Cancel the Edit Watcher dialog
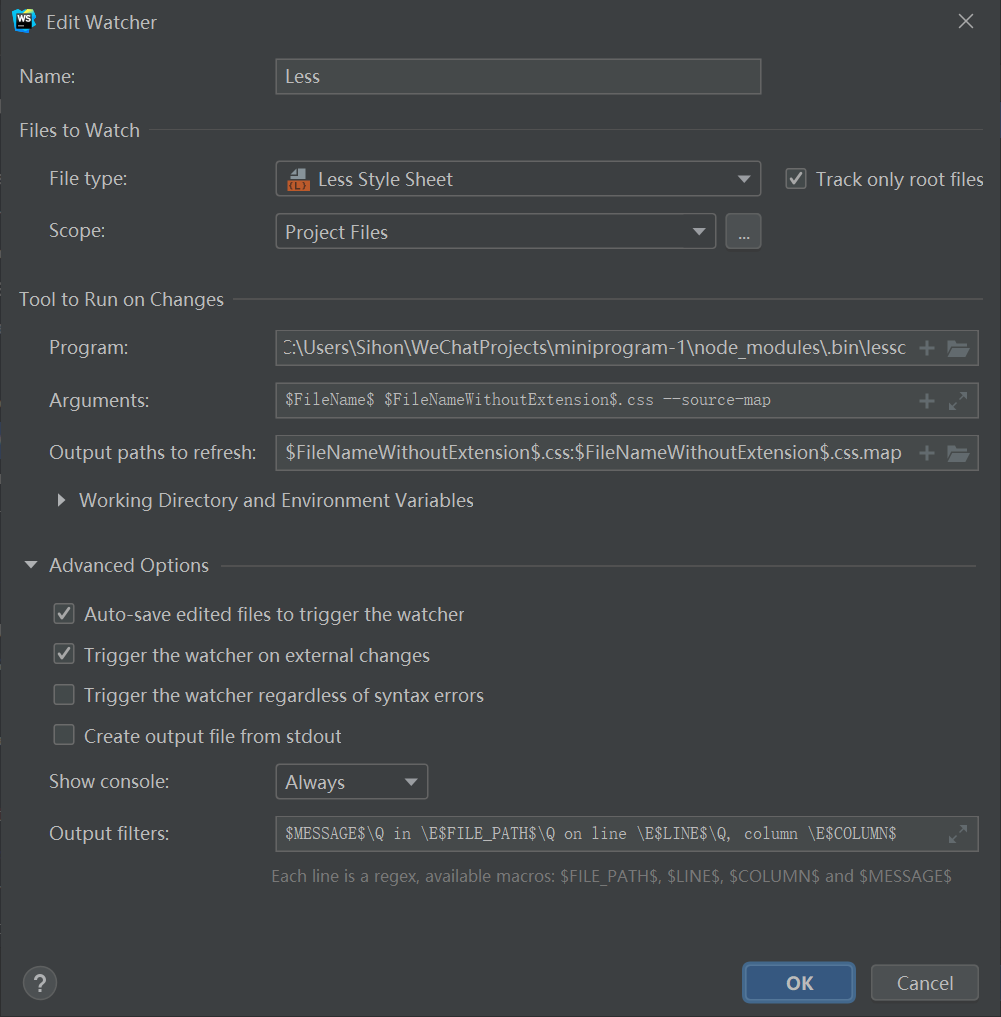Screen dimensions: 1001x1017 click(924, 982)
